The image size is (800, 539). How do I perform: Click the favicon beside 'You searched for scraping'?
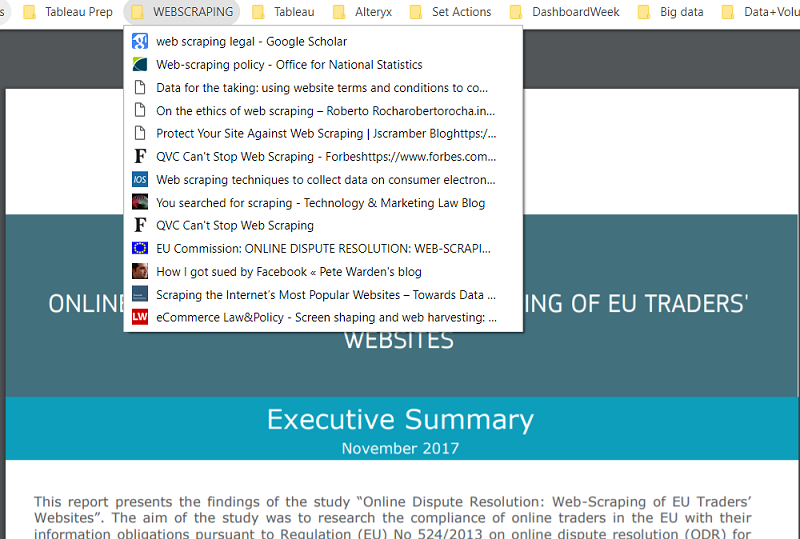click(140, 202)
